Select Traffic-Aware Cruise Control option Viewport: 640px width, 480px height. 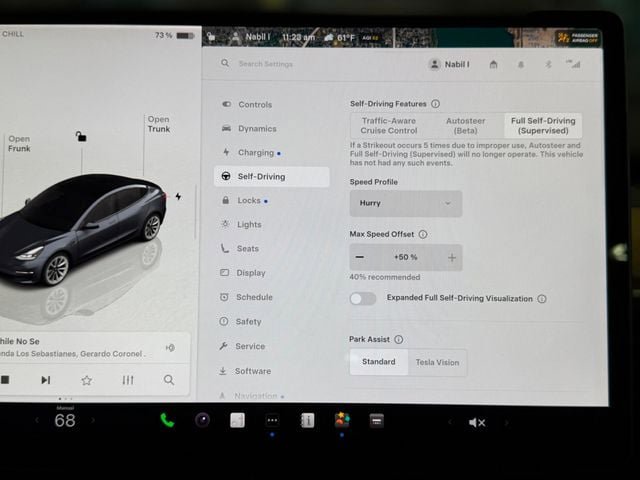(389, 126)
